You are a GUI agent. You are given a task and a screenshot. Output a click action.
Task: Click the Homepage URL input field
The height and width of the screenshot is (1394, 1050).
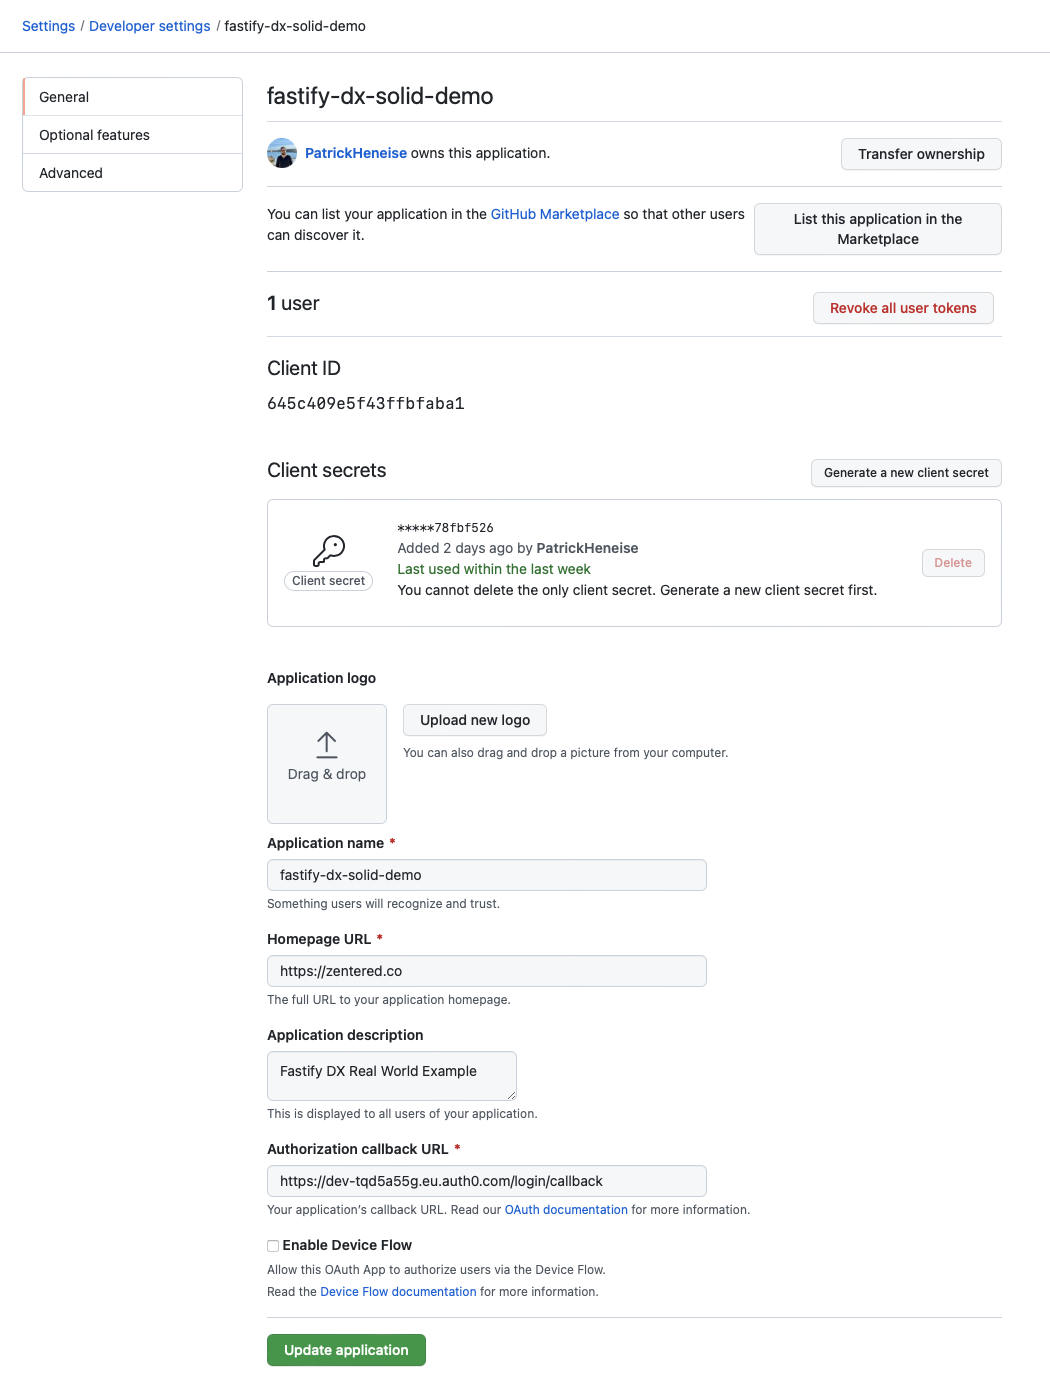point(486,970)
